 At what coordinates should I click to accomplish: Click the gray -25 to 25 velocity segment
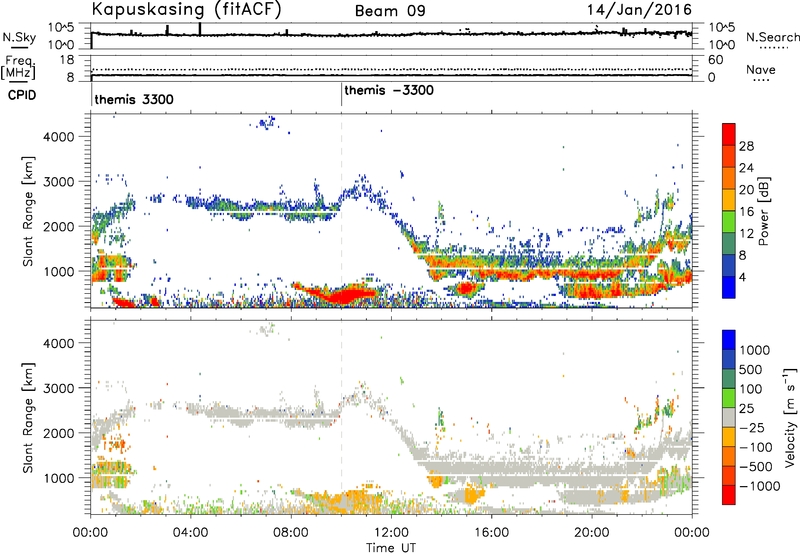point(729,417)
